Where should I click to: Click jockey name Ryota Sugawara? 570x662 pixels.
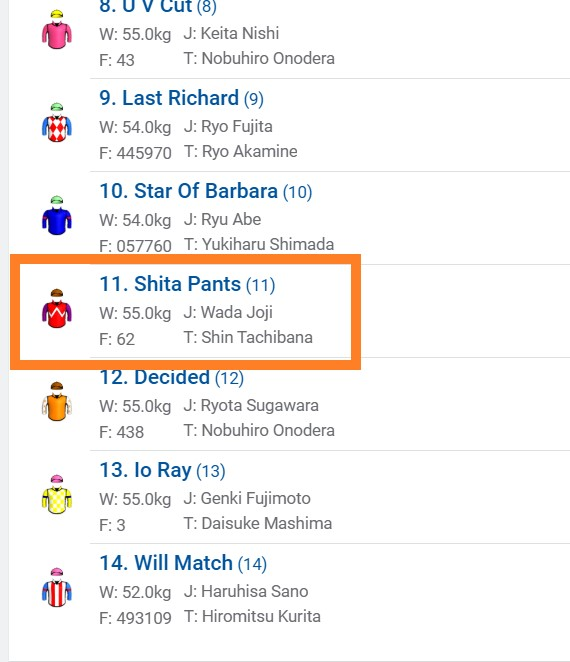(x=260, y=405)
